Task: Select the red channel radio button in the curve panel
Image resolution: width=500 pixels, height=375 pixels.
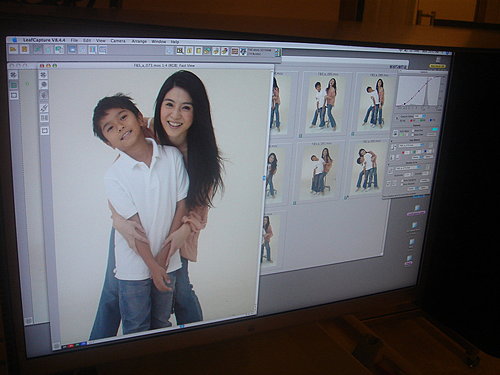Action: pos(411,121)
